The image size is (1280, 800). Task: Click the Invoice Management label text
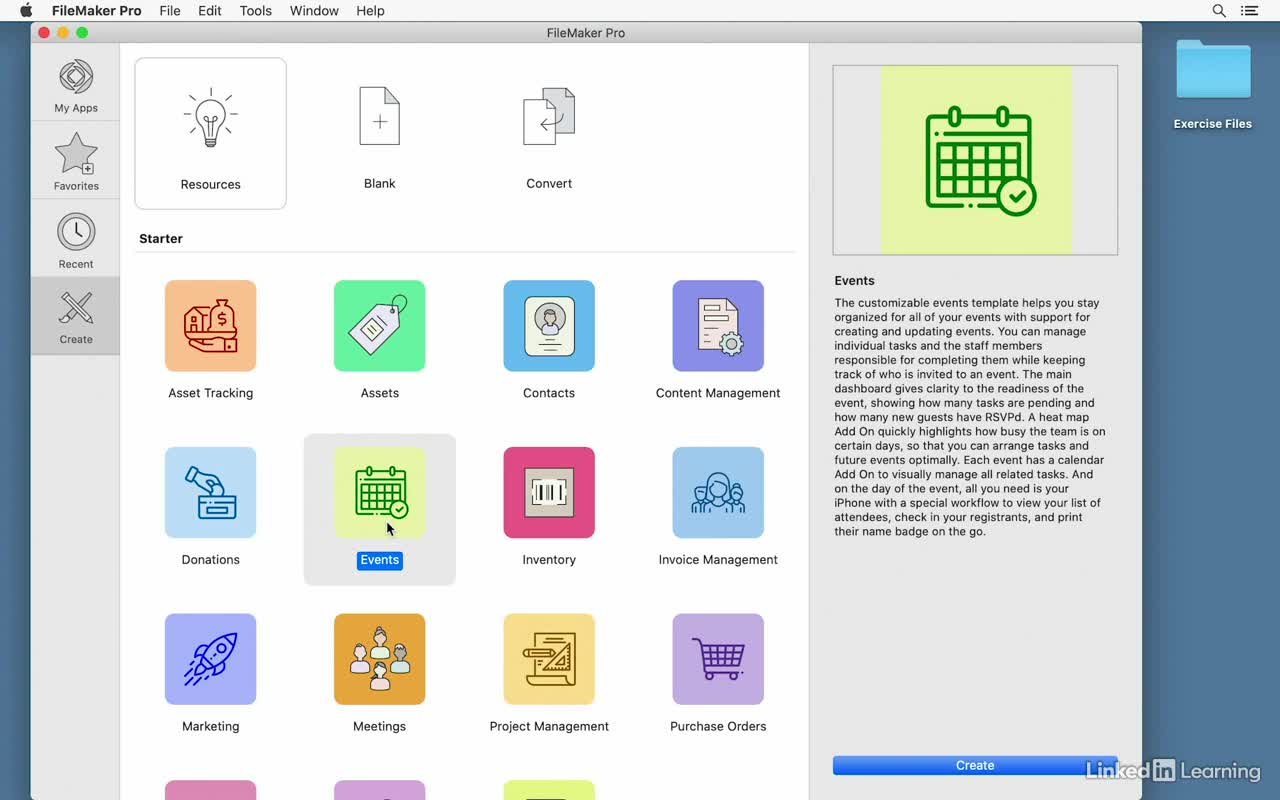[718, 560]
